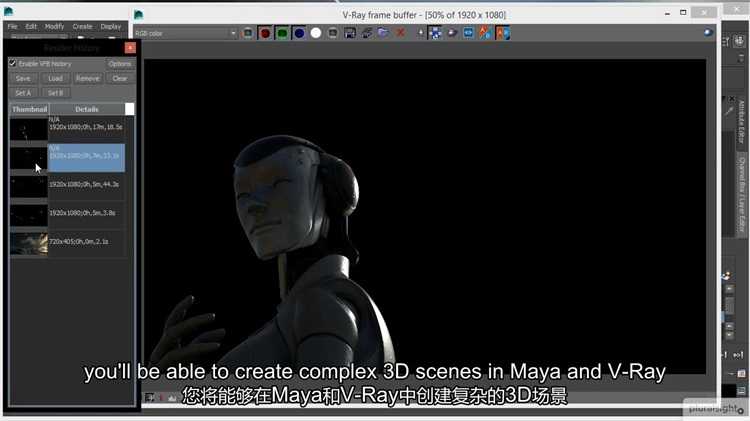750x421 pixels.
Task: Select the 5m 44.3s render entry
Action: pos(87,186)
